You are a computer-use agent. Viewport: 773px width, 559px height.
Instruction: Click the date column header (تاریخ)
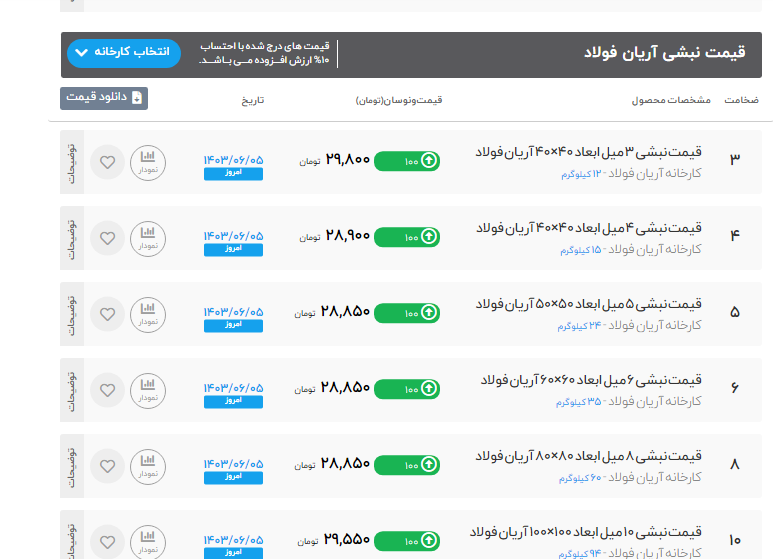252,101
